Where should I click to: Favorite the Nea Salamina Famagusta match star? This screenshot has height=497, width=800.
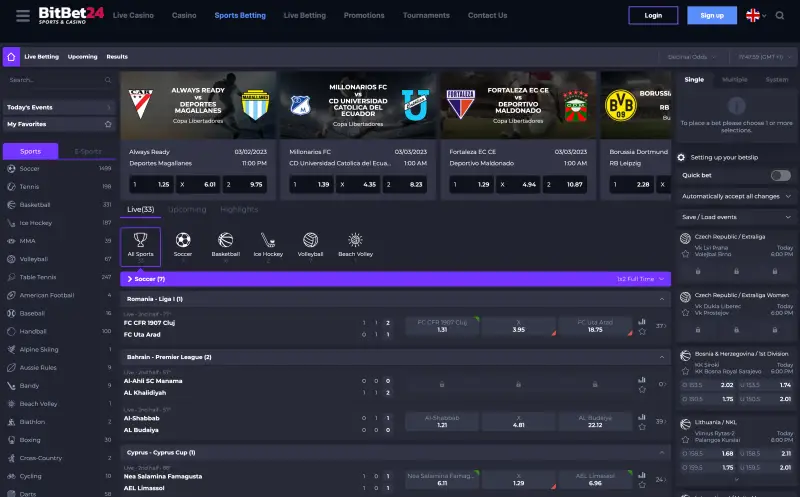click(x=642, y=485)
